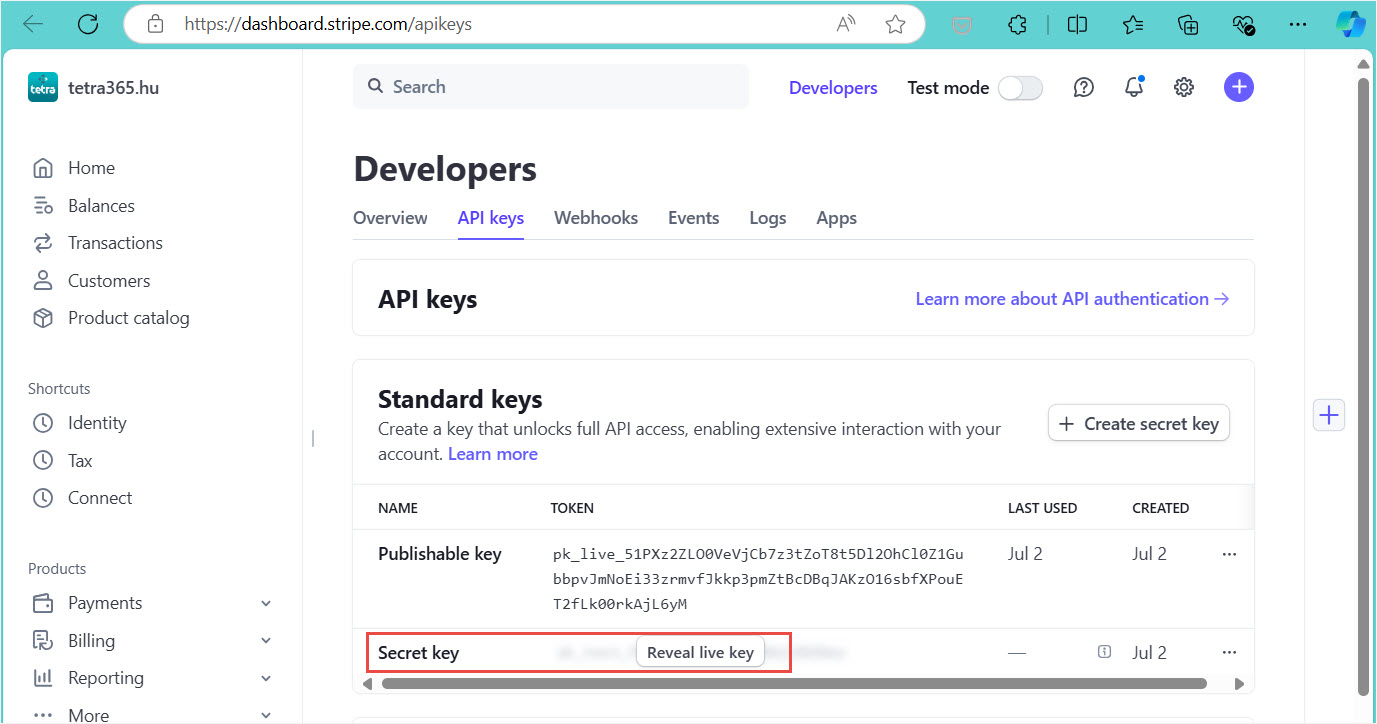Expand the Reporting section chevron

pyautogui.click(x=265, y=678)
